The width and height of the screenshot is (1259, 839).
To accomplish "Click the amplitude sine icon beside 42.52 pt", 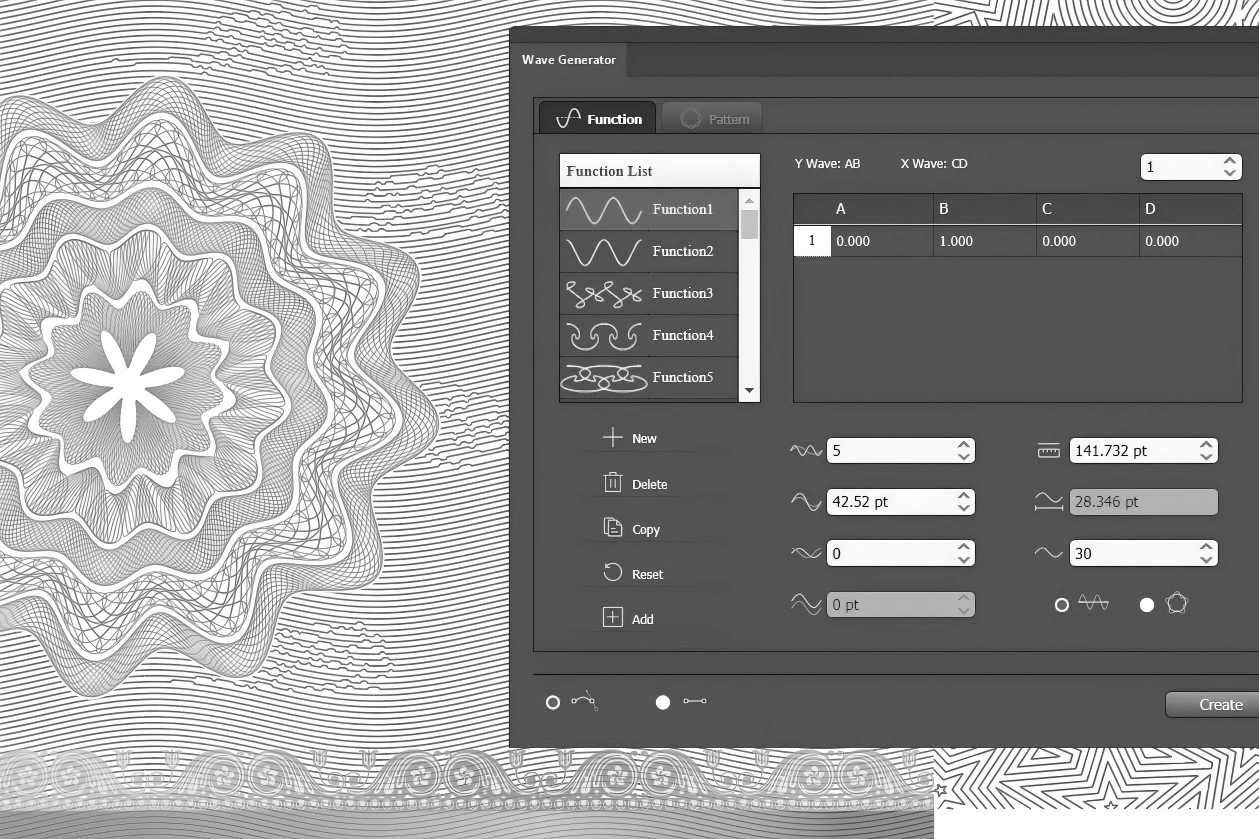I will click(x=806, y=502).
